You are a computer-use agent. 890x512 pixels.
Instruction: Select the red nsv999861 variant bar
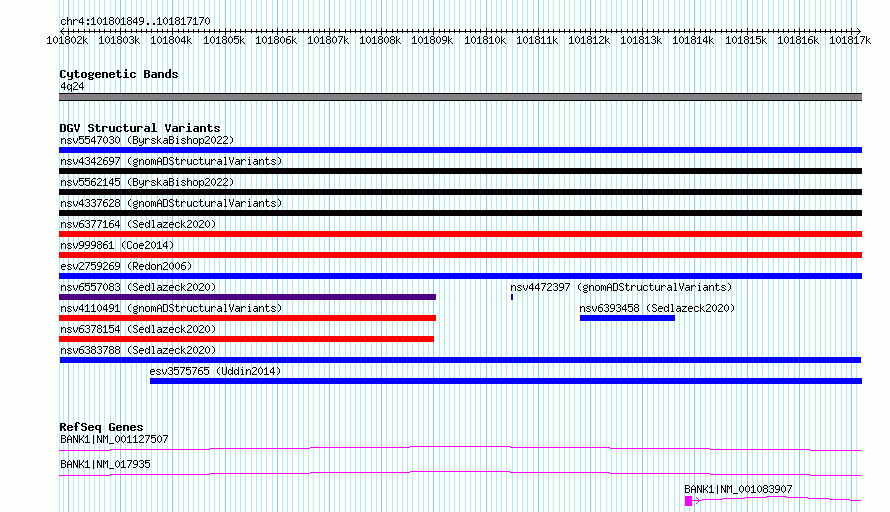click(460, 255)
